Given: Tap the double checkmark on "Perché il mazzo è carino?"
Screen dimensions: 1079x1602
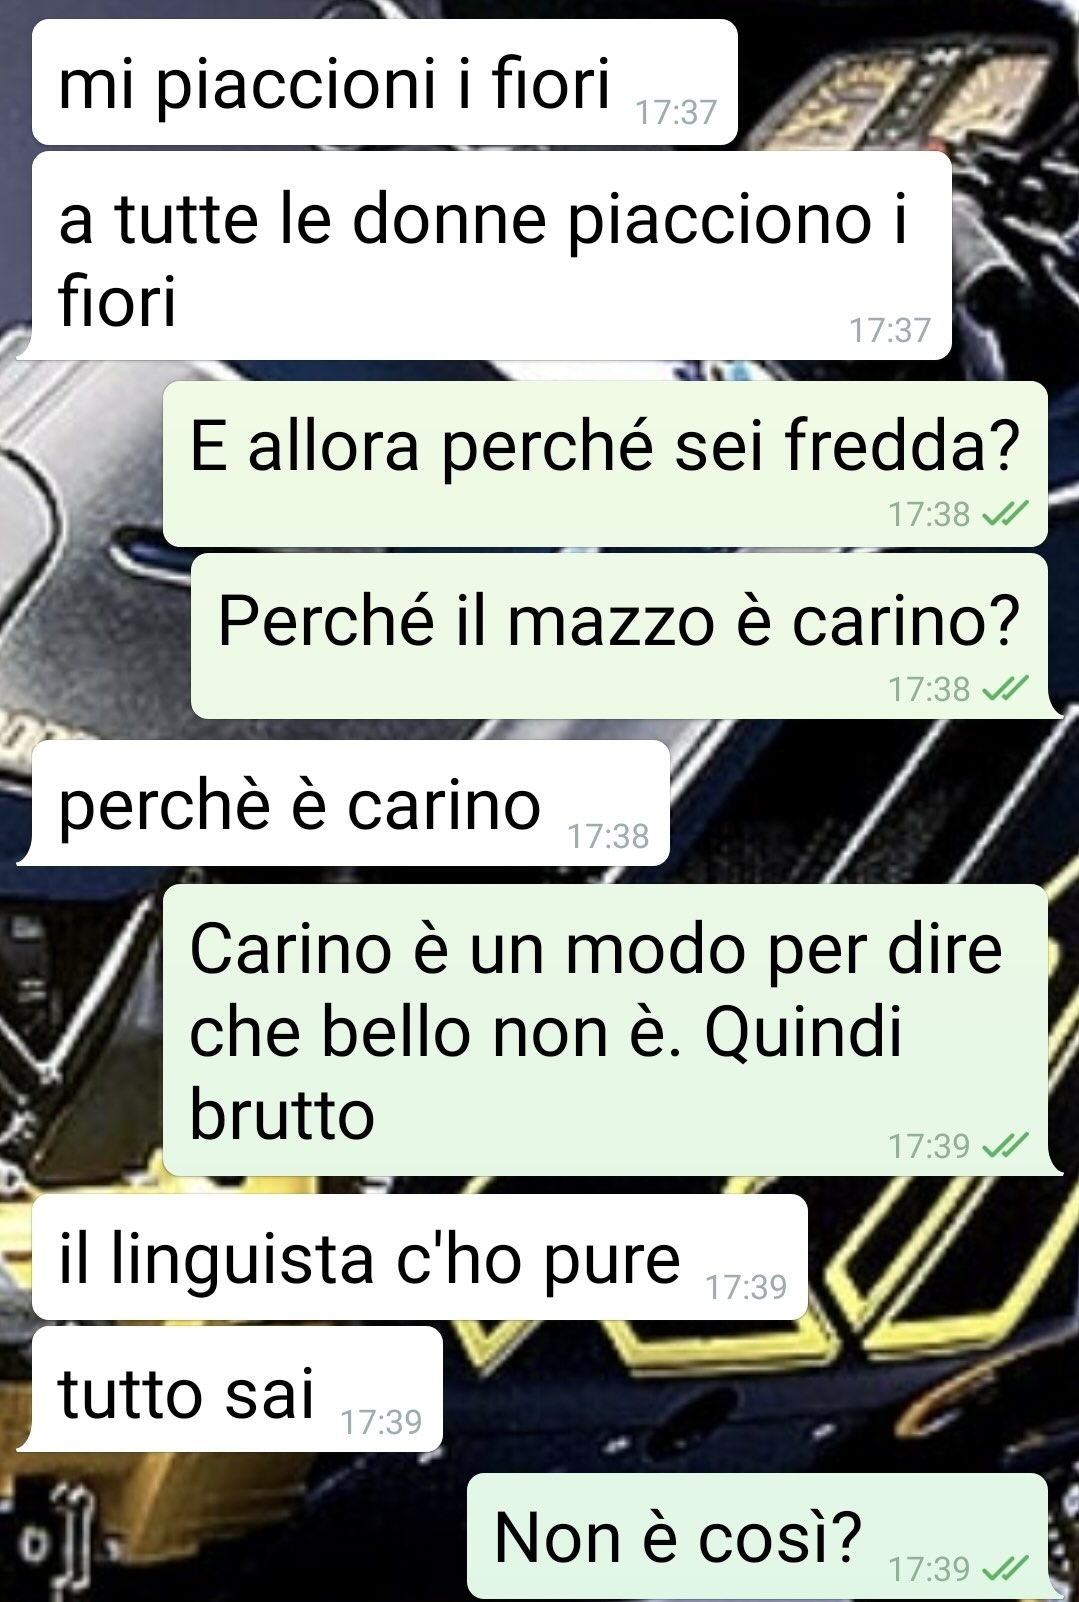Looking at the screenshot, I should point(1004,689).
